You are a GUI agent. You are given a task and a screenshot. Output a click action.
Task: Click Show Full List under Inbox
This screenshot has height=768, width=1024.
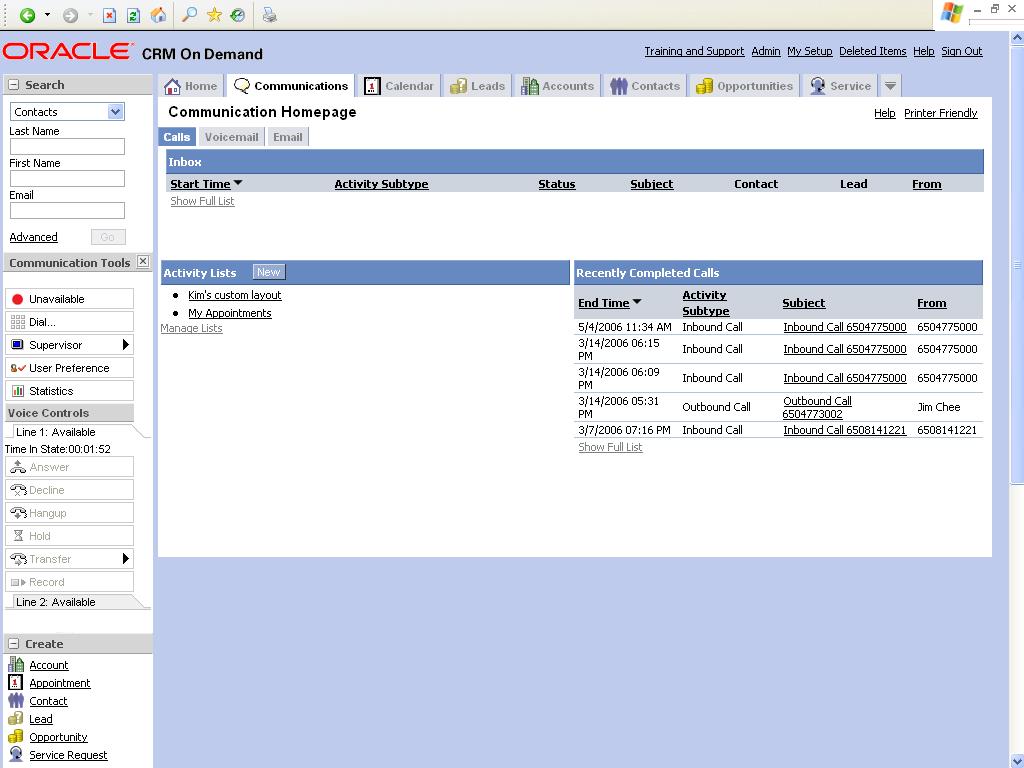202,201
